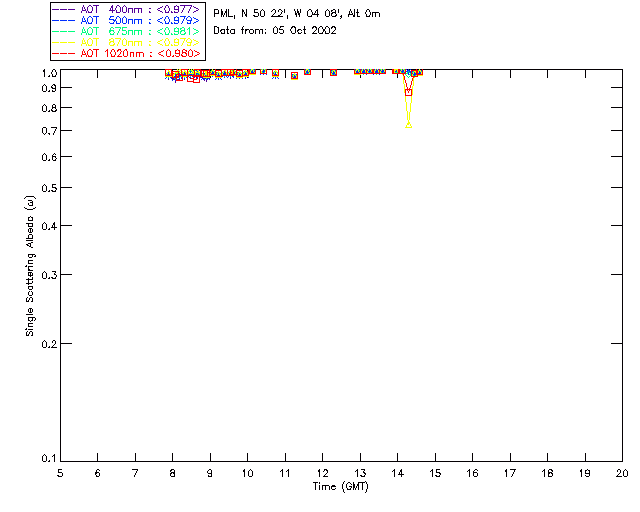The width and height of the screenshot is (640, 512).
Task: Click the y-axis tick label '0.6'
Action: coord(49,157)
